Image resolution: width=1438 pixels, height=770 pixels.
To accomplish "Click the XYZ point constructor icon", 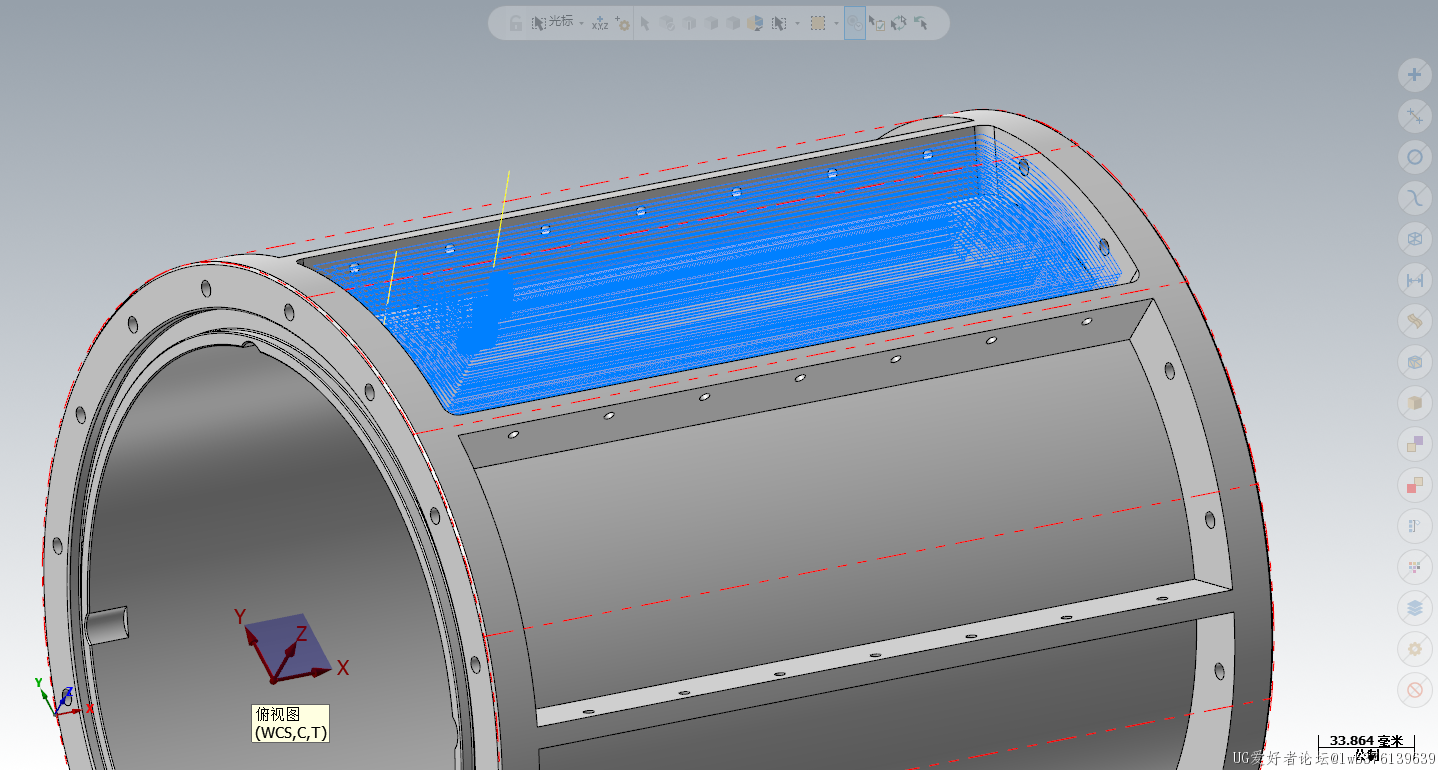I will [x=600, y=23].
